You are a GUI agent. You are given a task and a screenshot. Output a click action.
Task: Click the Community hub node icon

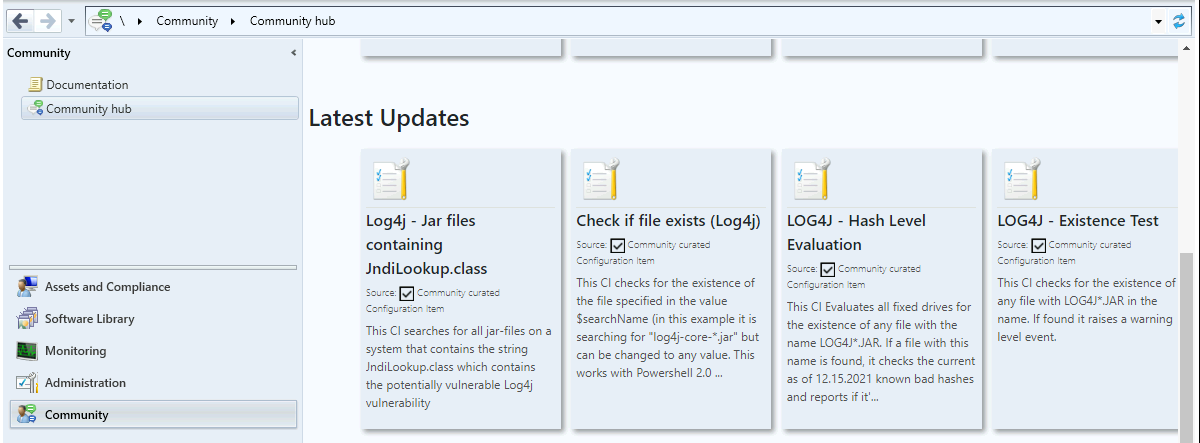(x=35, y=109)
